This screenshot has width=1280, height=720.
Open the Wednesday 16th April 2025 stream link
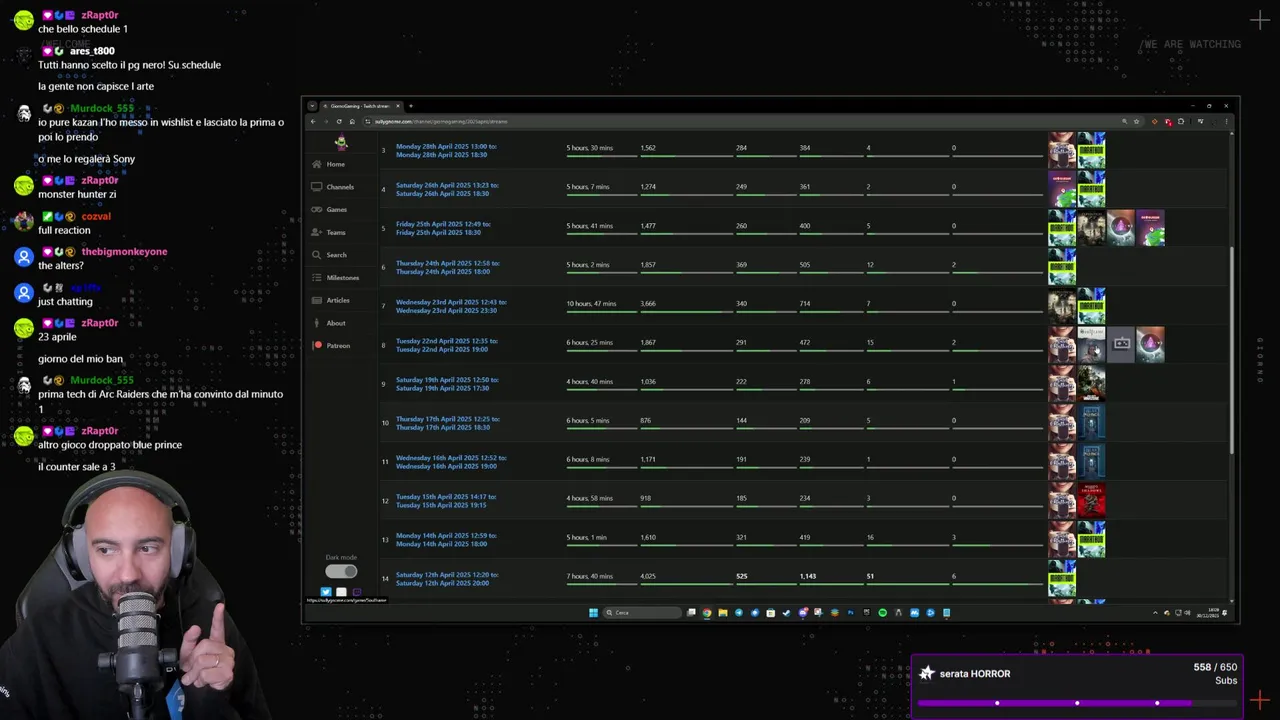(x=451, y=462)
